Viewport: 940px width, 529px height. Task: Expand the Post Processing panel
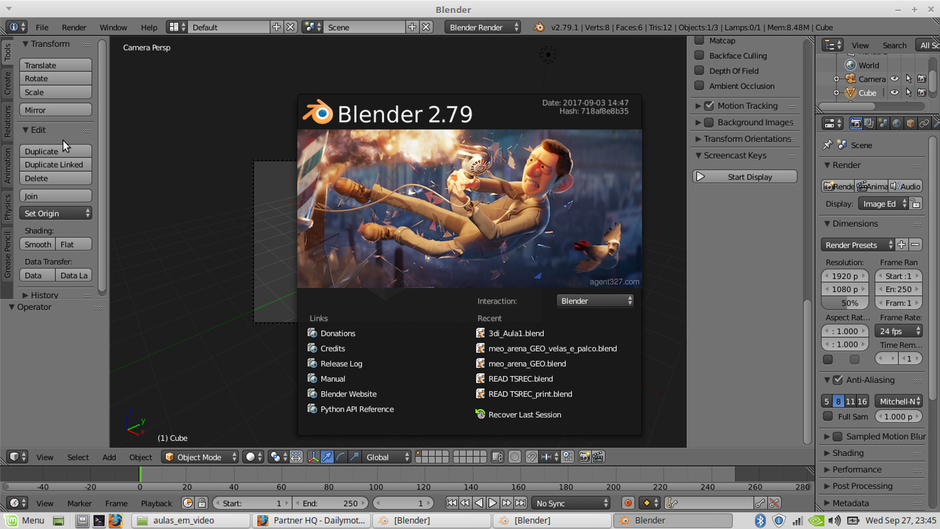(x=862, y=486)
